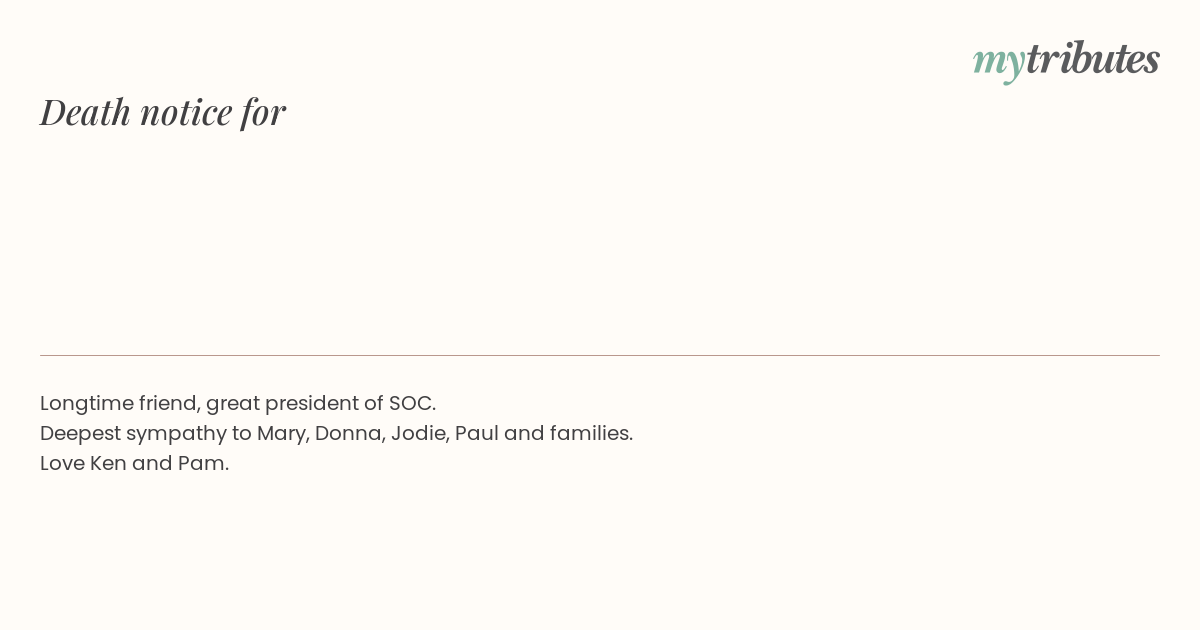Image resolution: width=1200 pixels, height=630 pixels.
Task: Click the 'Death notice for' heading
Action: [x=163, y=112]
